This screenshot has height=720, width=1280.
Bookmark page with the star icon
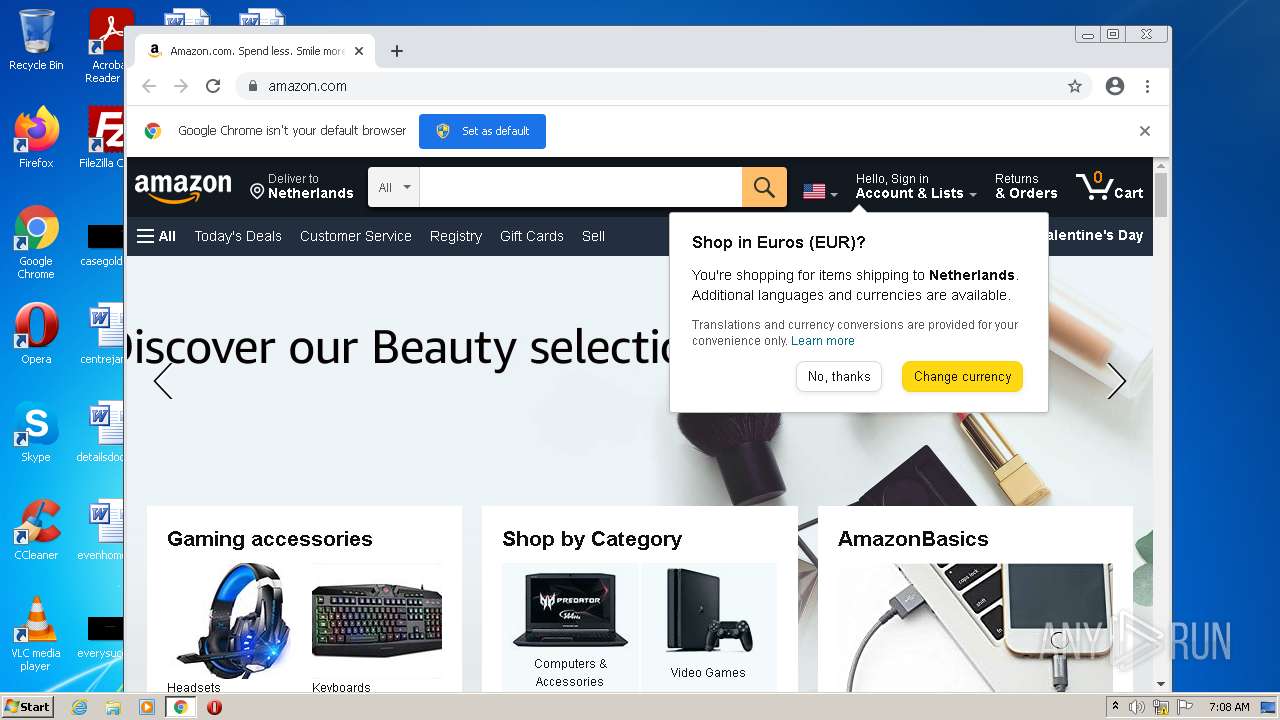pos(1075,86)
